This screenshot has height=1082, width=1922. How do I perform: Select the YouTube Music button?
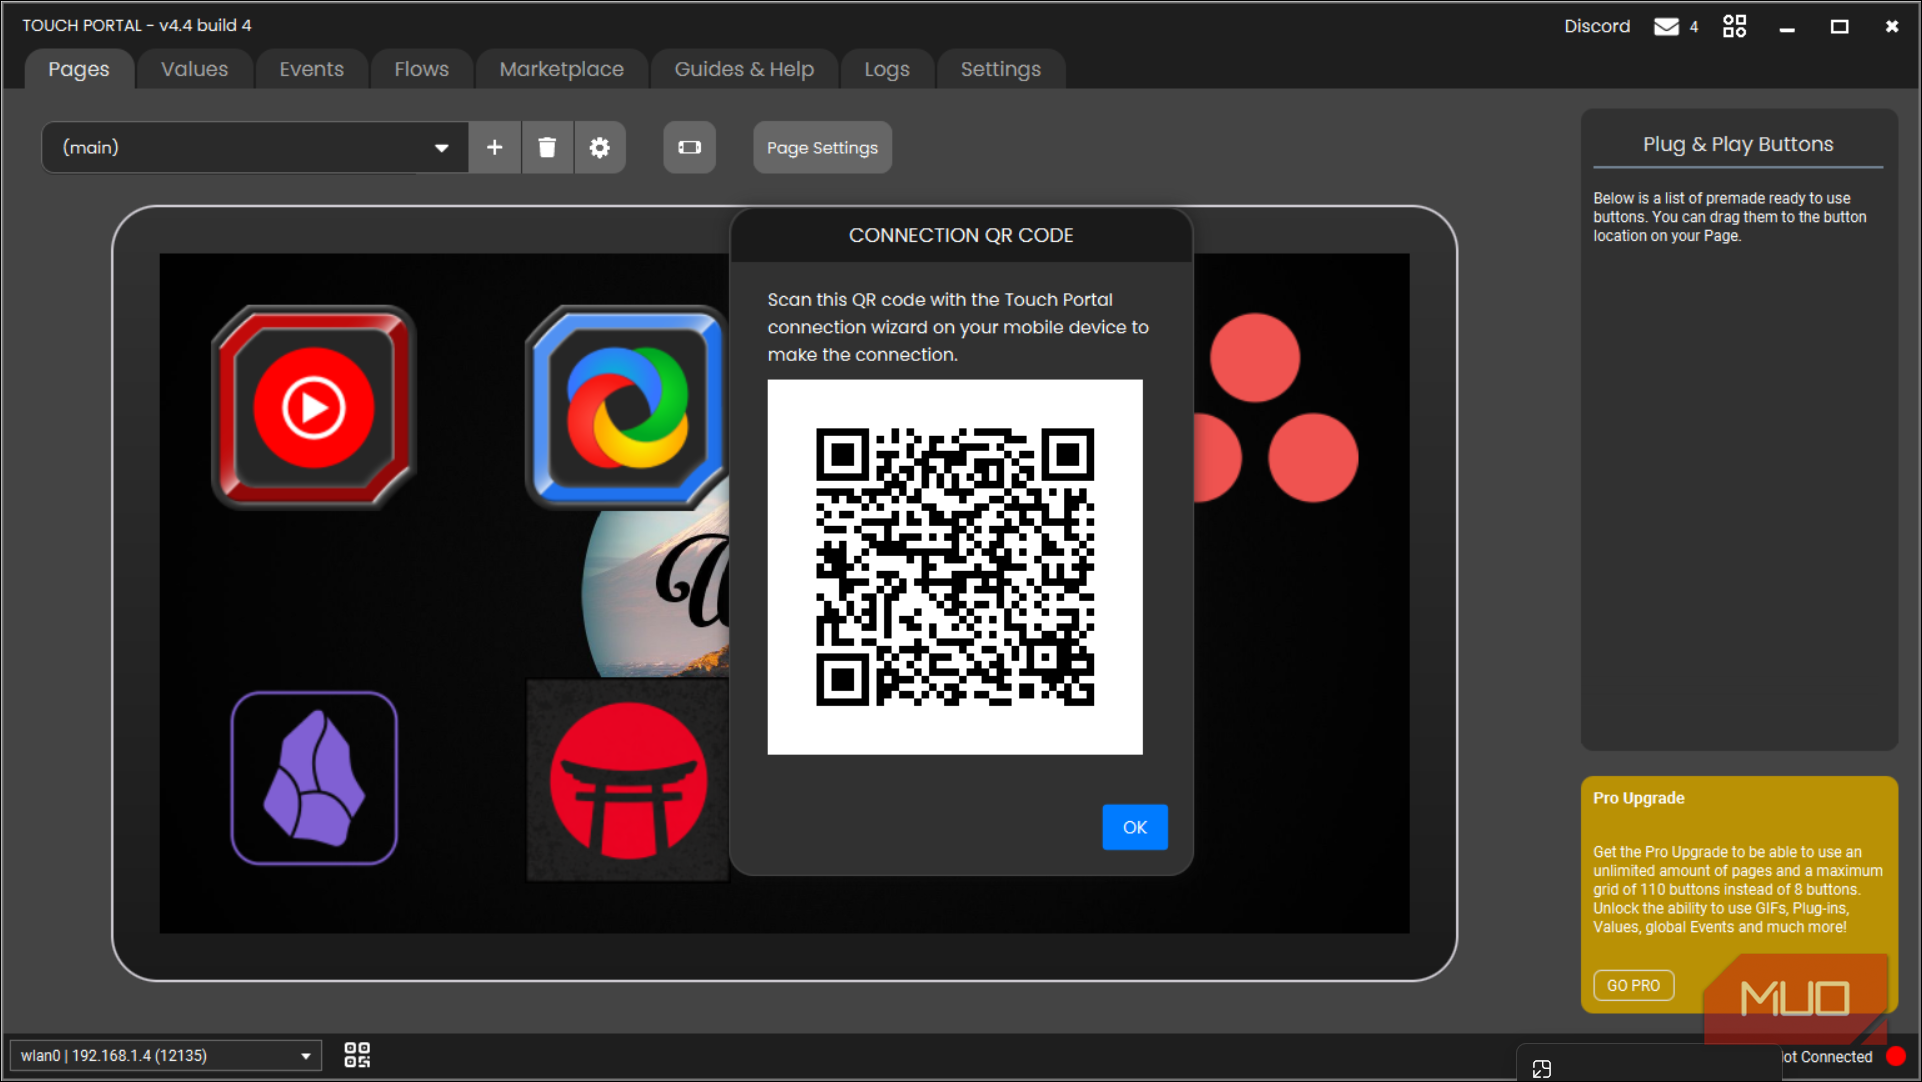point(314,407)
